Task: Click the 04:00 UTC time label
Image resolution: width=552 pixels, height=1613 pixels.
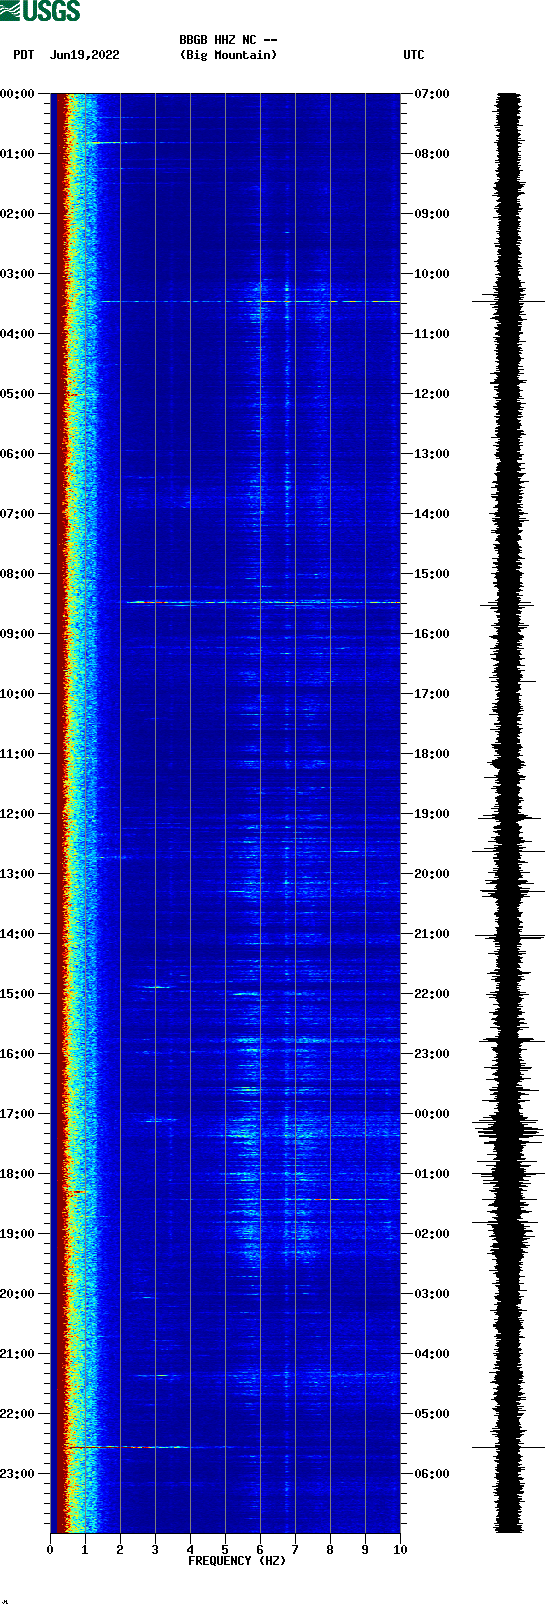Action: (x=432, y=1354)
